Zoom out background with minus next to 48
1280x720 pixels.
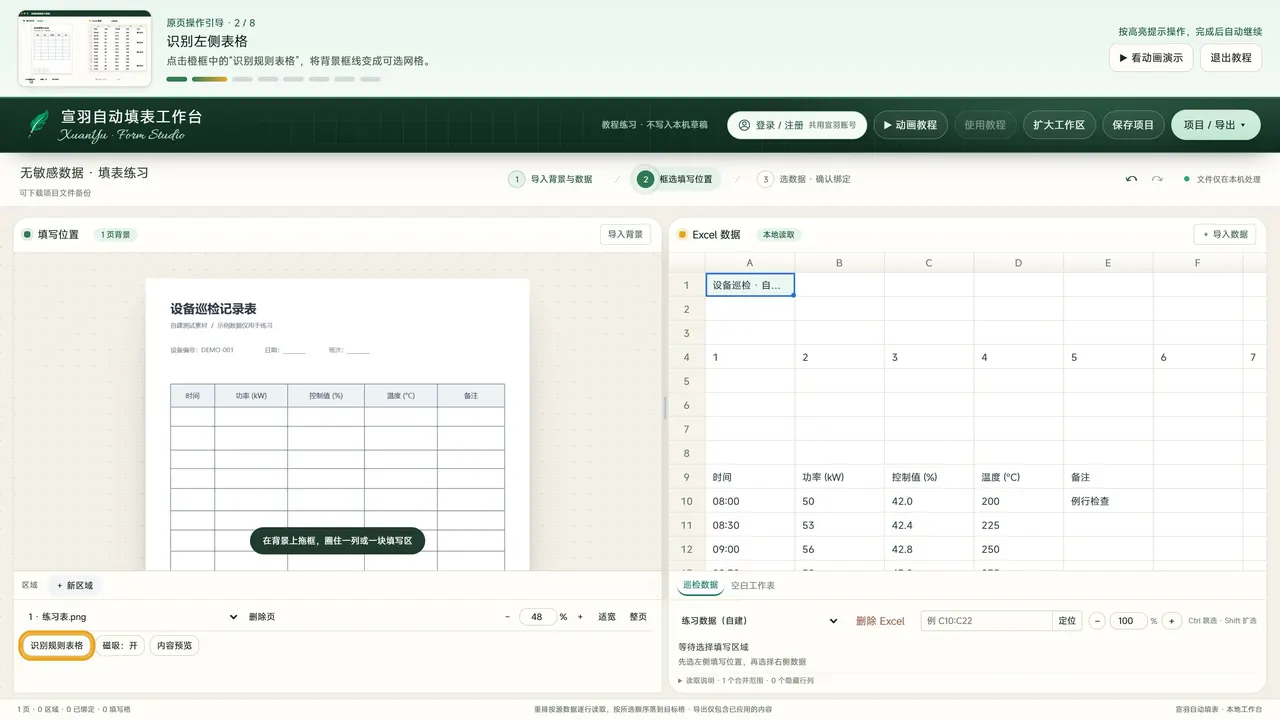point(507,617)
